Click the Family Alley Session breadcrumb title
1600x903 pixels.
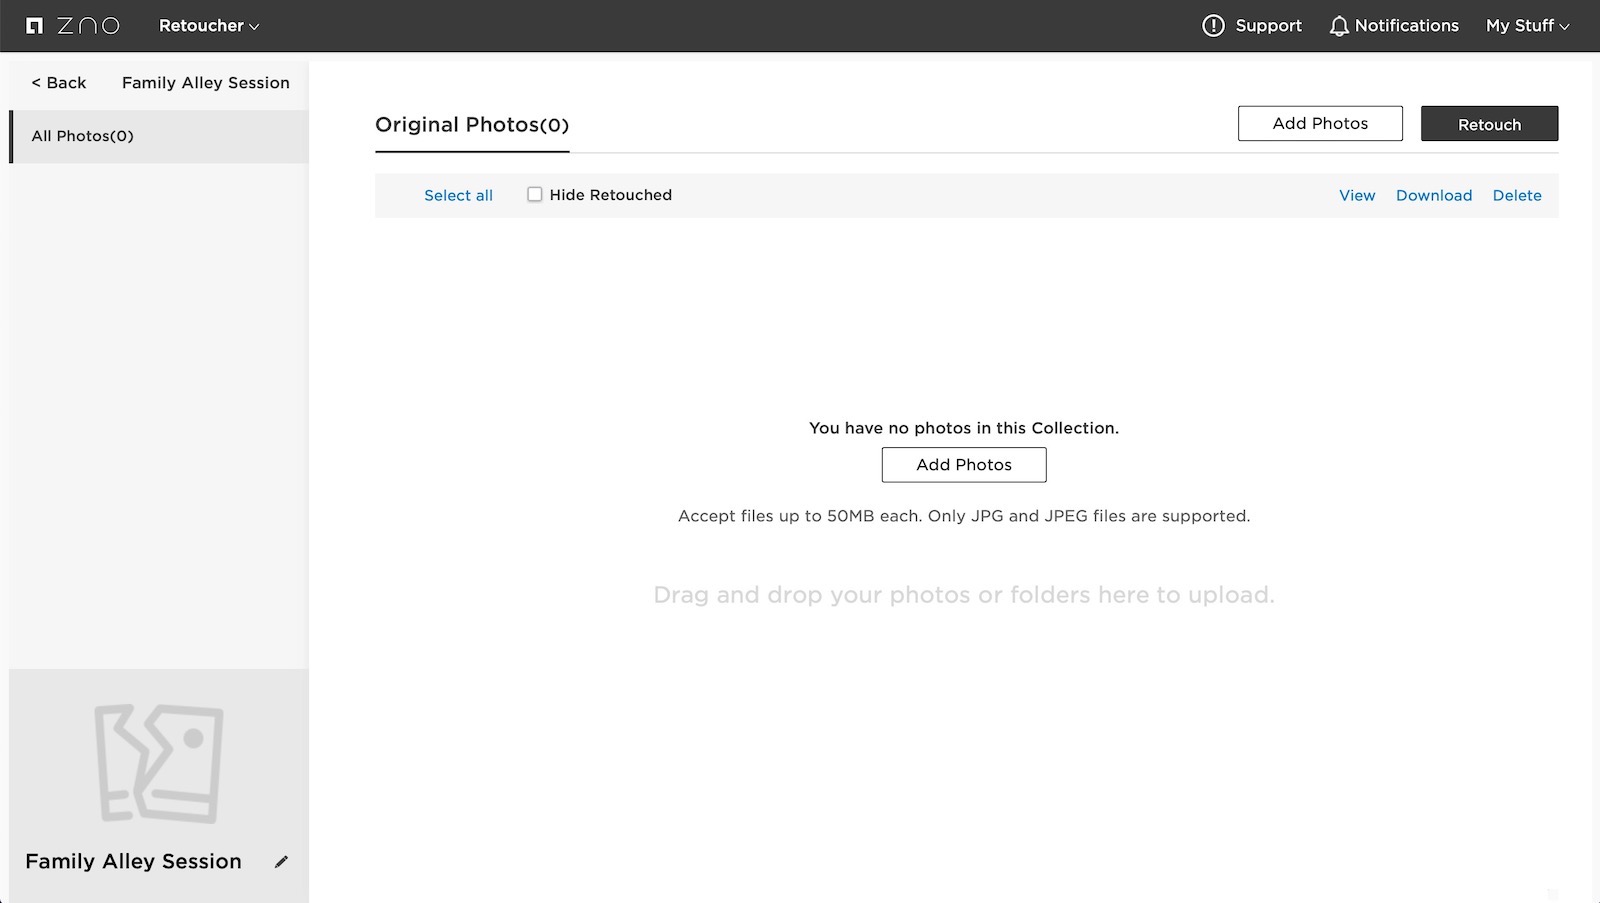click(206, 83)
